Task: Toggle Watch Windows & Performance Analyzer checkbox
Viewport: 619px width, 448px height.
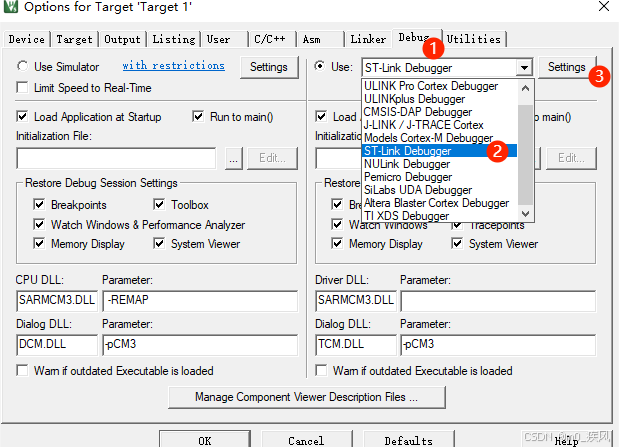Action: pos(39,224)
